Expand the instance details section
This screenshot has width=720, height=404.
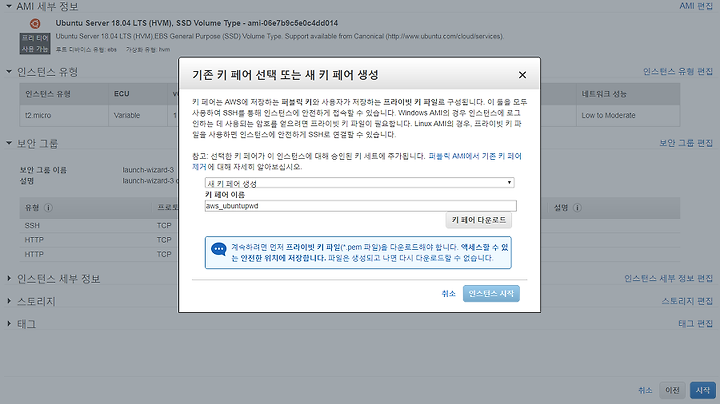pyautogui.click(x=9, y=279)
